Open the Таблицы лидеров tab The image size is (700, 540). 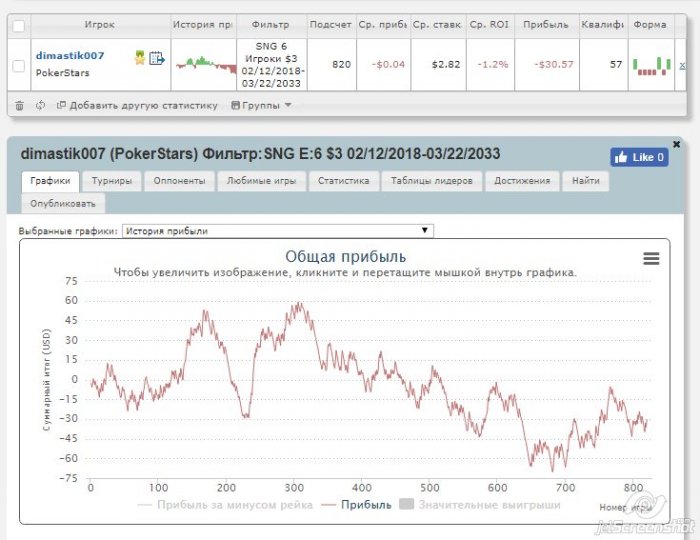pyautogui.click(x=432, y=181)
